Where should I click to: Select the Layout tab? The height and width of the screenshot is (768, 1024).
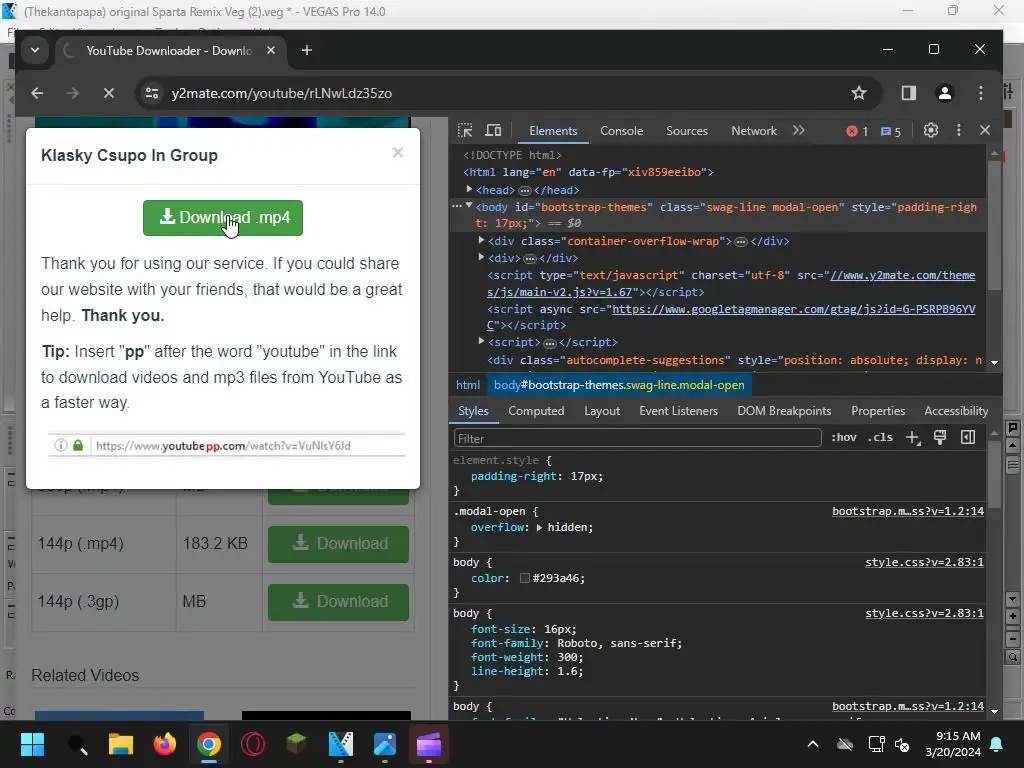click(x=601, y=411)
